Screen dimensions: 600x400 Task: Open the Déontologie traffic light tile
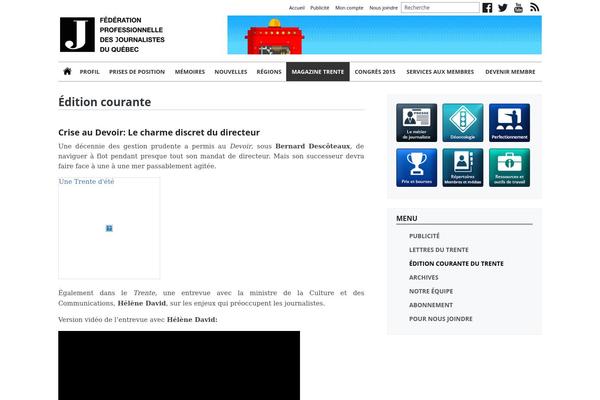pyautogui.click(x=463, y=122)
